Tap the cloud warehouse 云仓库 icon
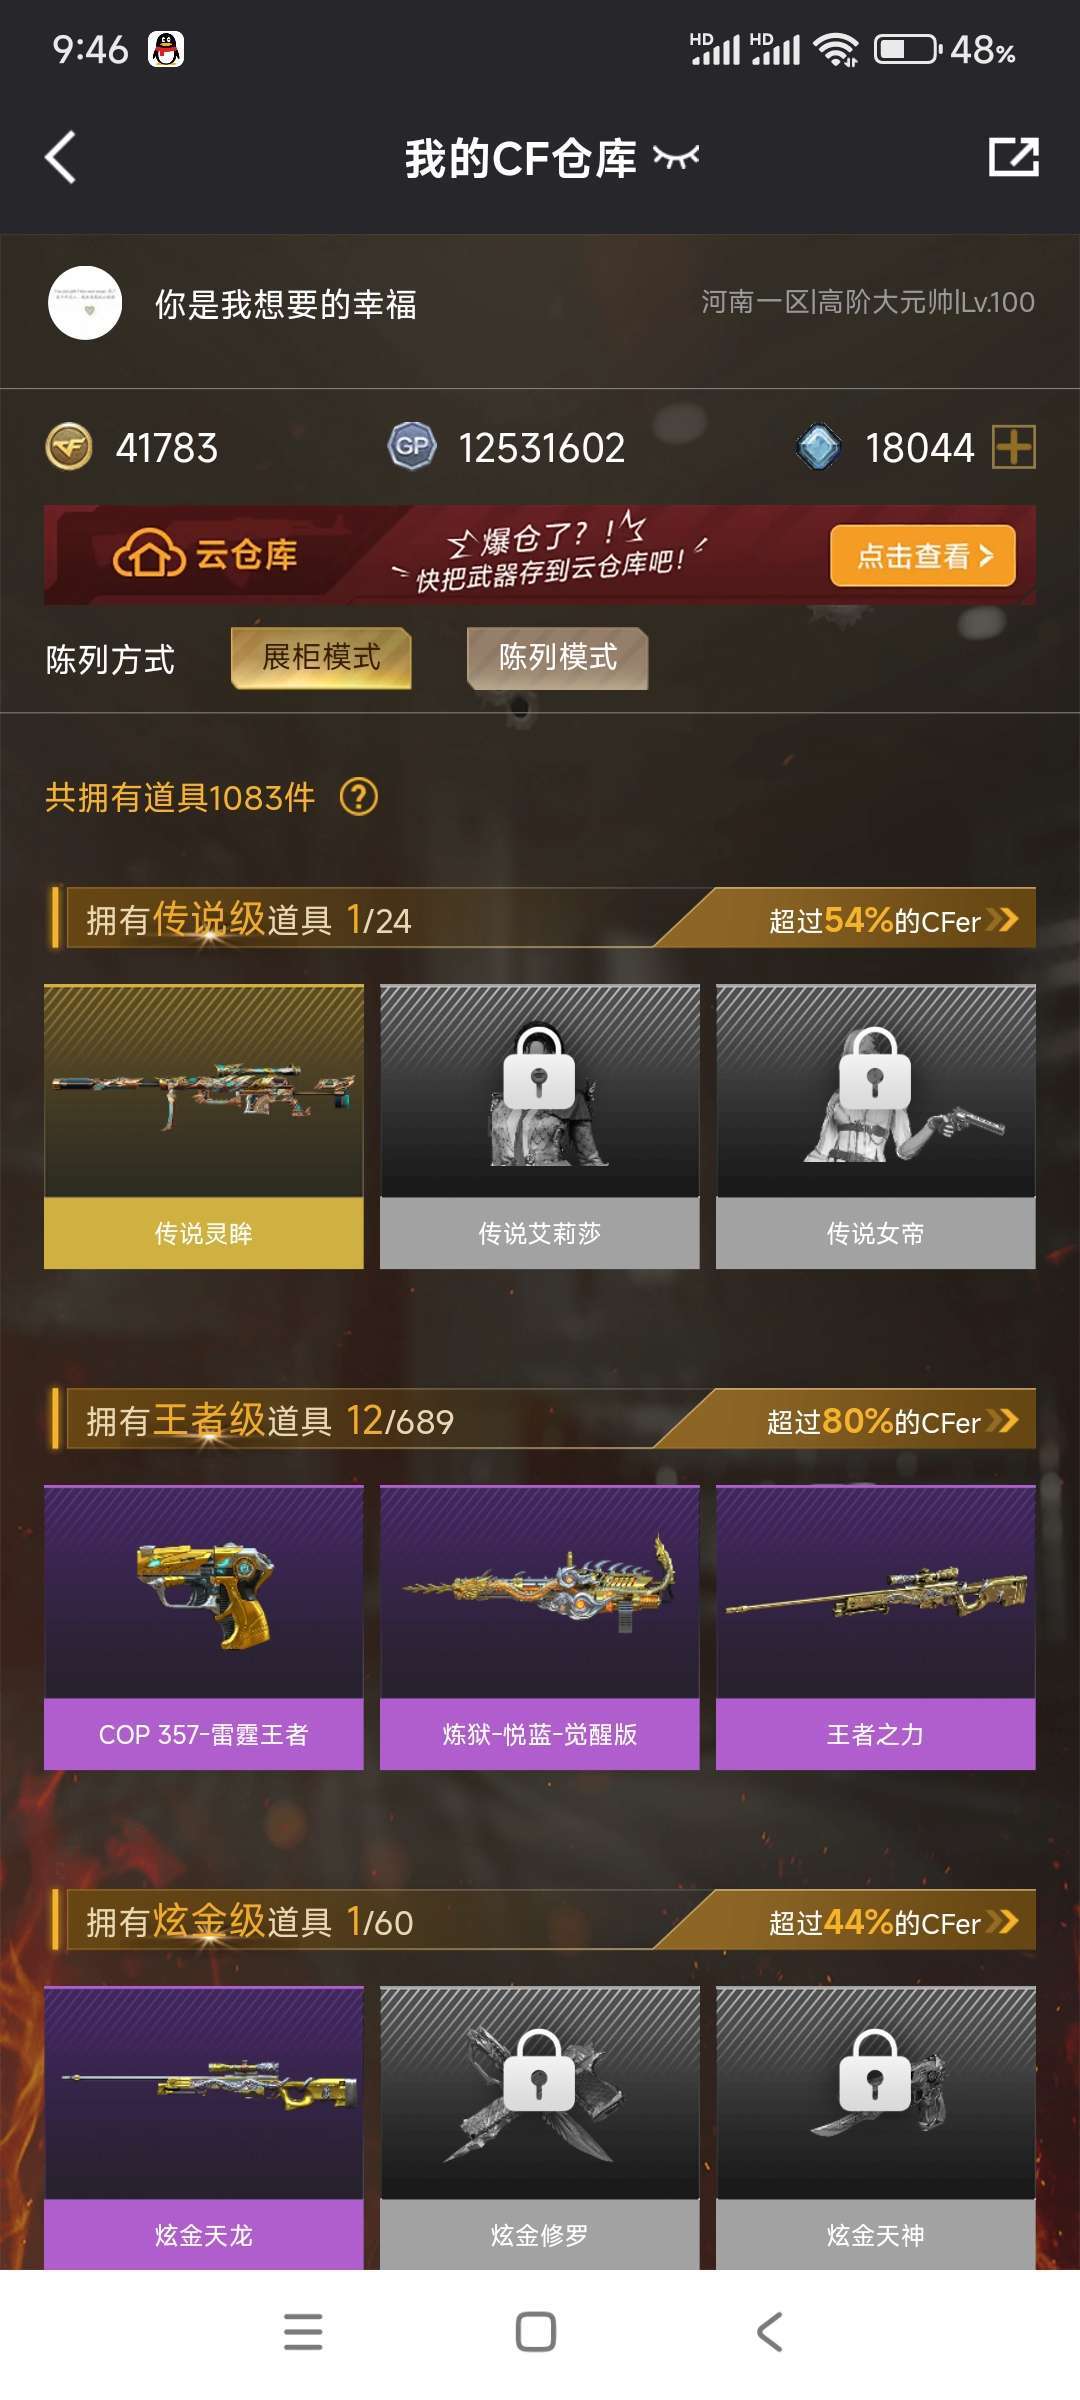1080x2400 pixels. pyautogui.click(x=149, y=553)
